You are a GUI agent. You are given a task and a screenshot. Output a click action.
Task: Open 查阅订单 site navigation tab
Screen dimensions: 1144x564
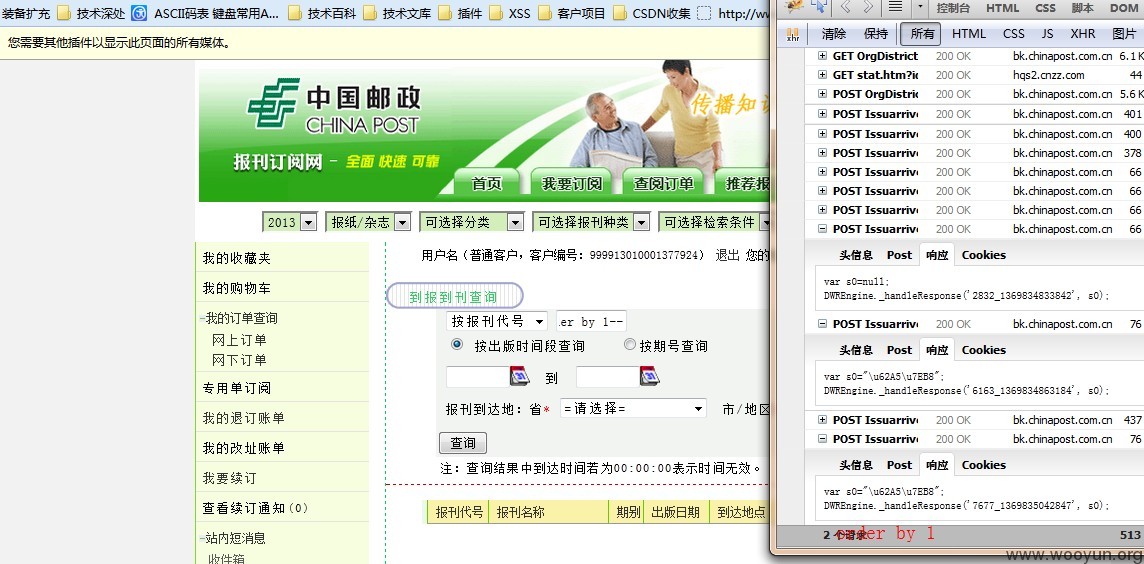(663, 183)
